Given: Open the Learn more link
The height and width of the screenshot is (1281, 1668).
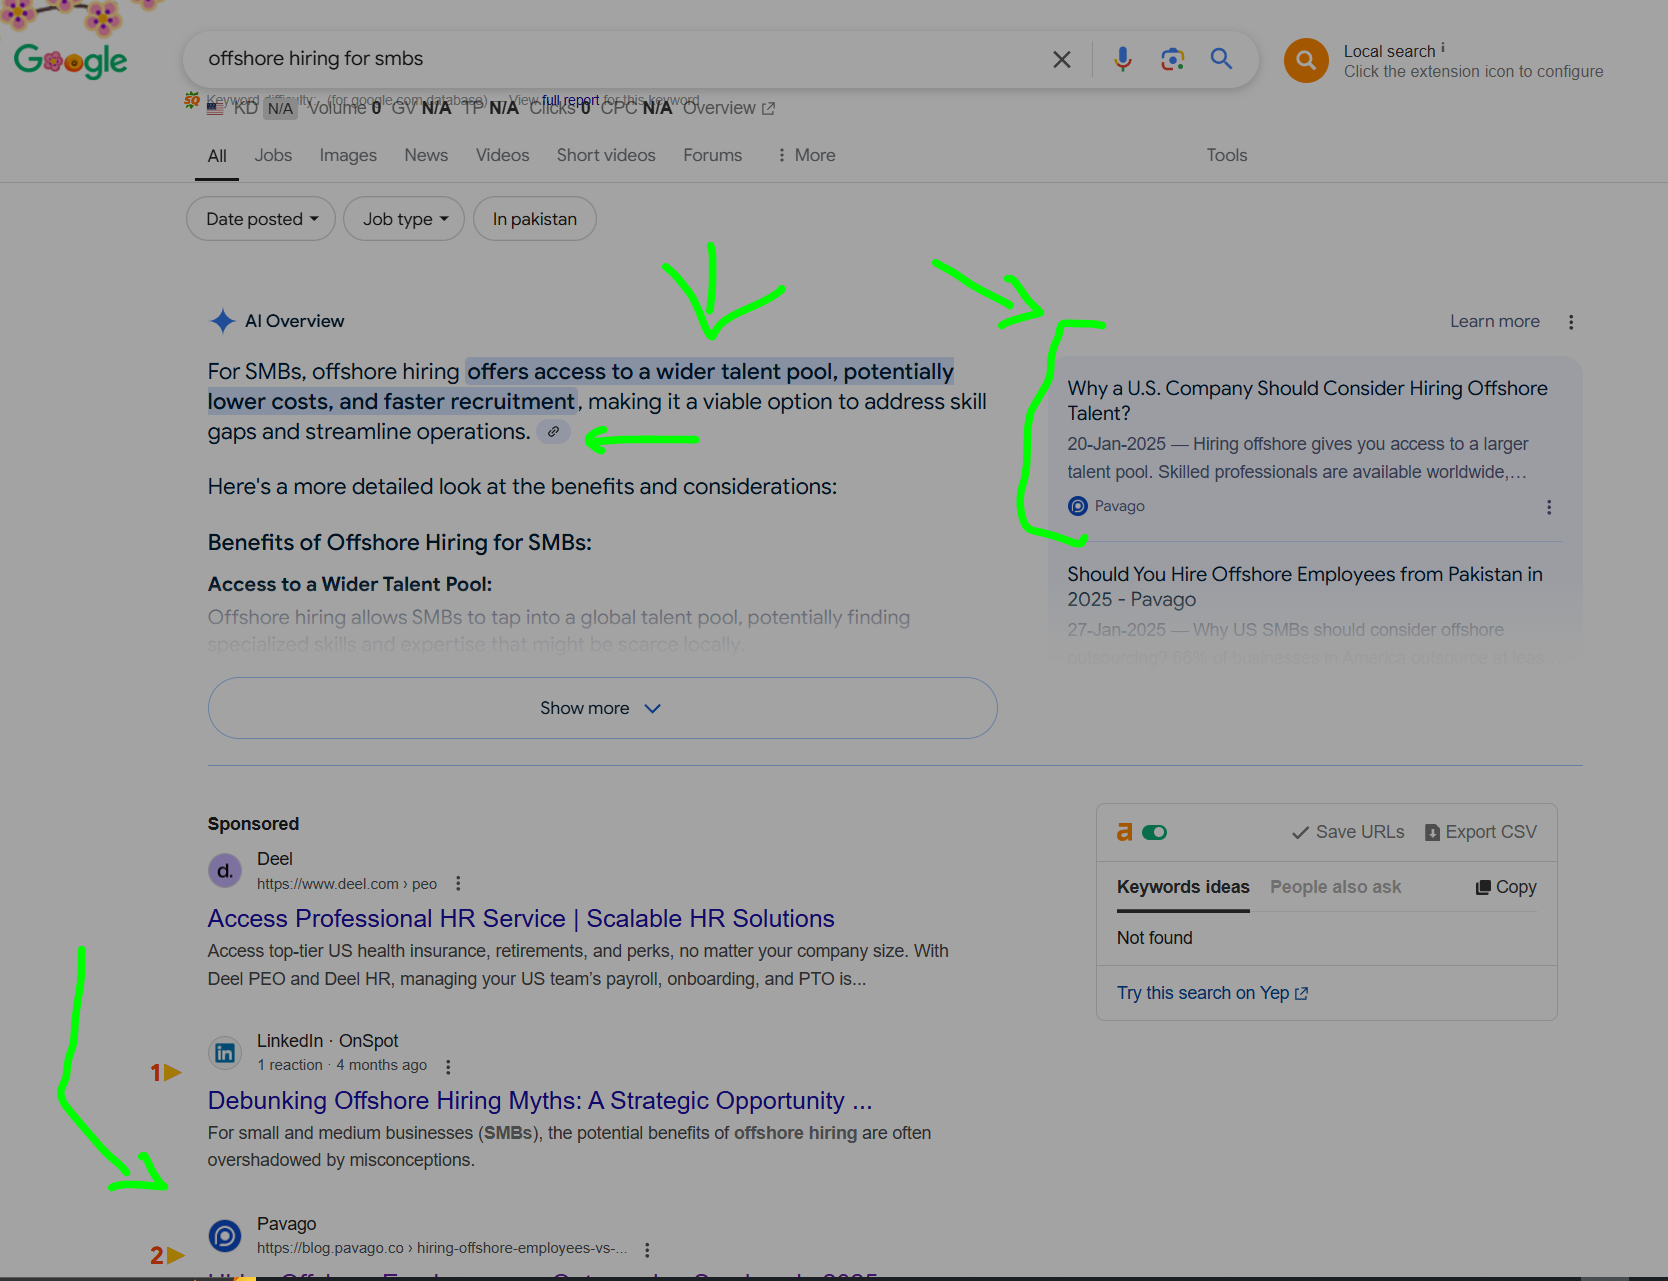Looking at the screenshot, I should [x=1495, y=322].
